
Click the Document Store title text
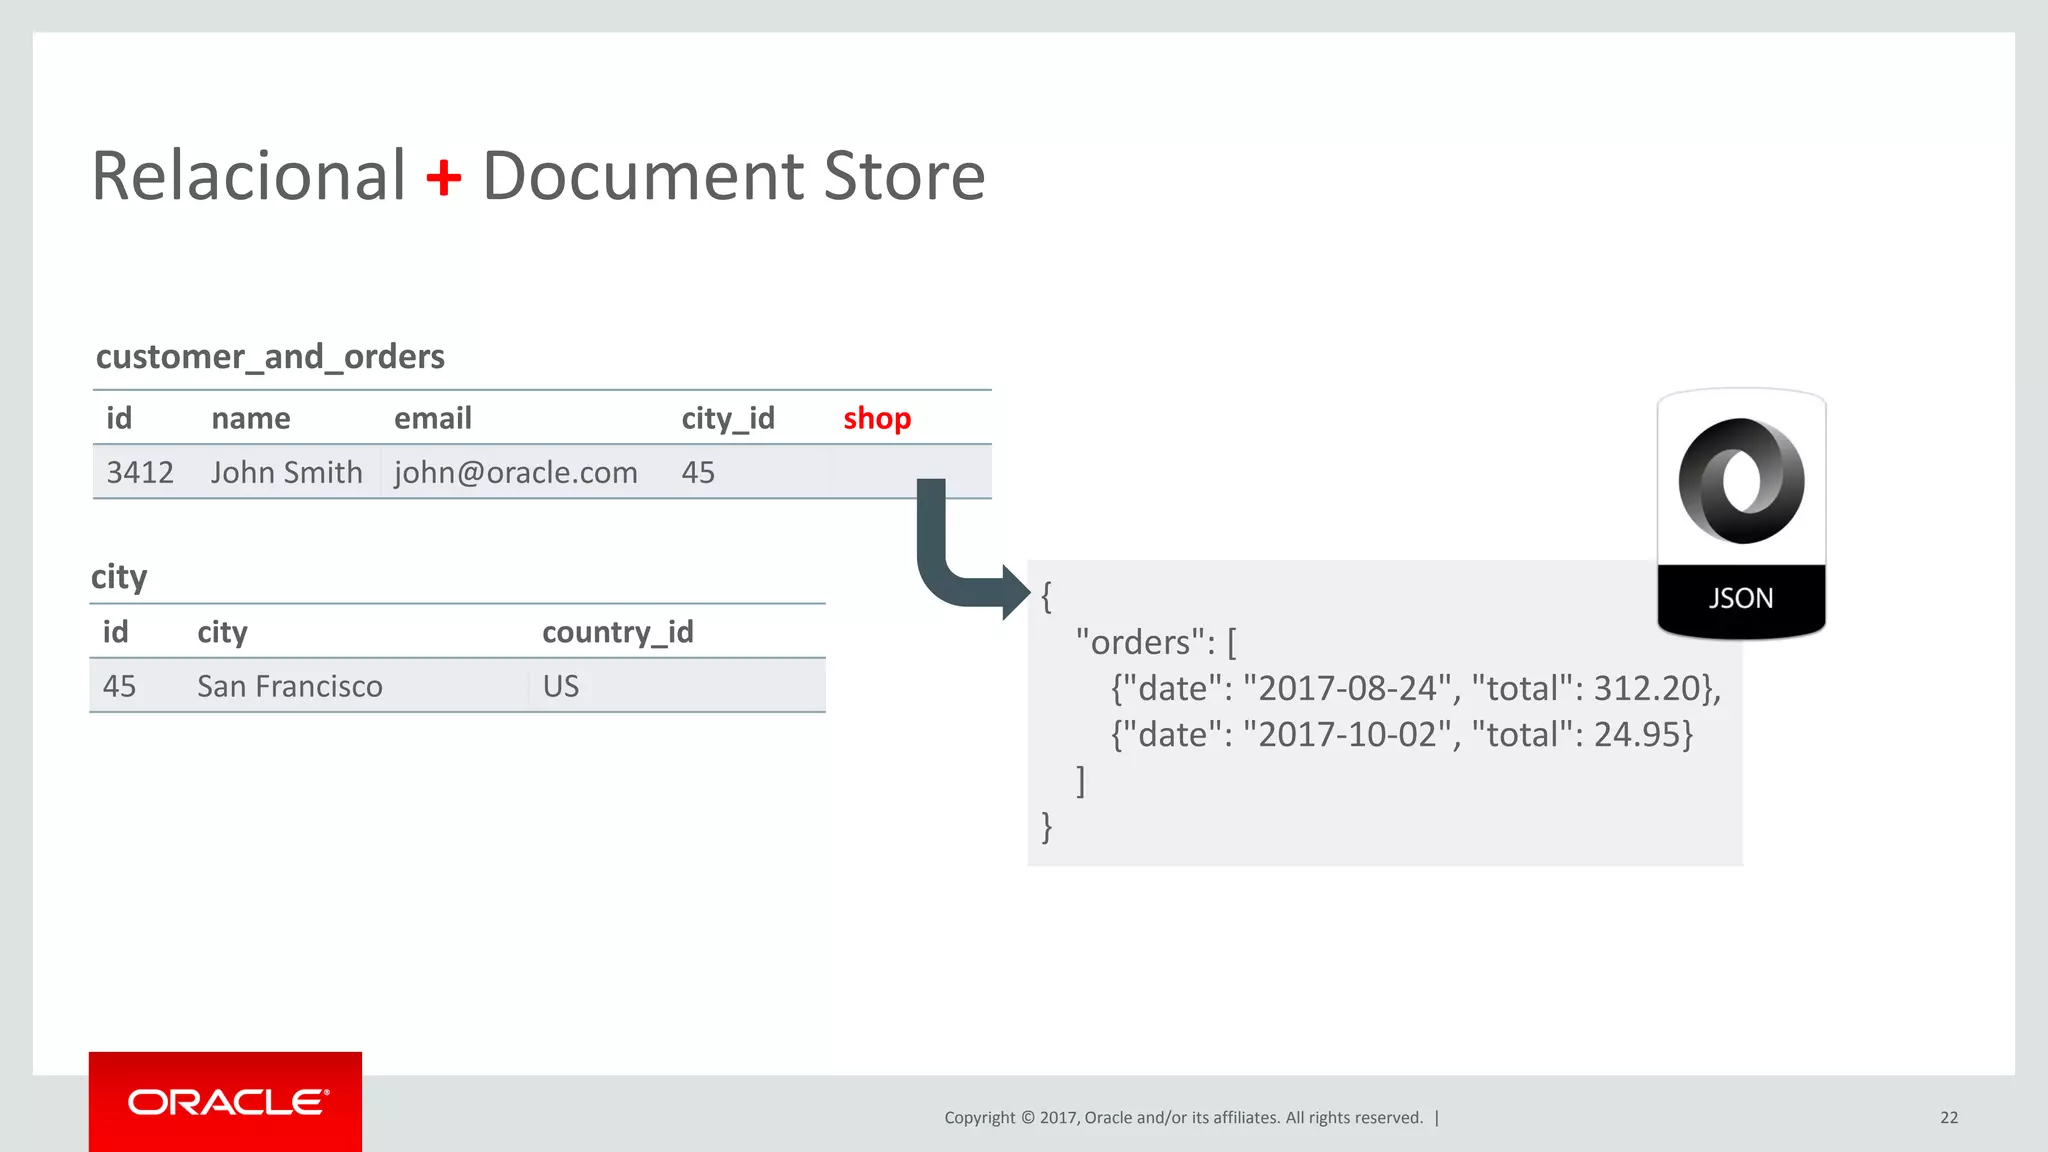coord(733,176)
